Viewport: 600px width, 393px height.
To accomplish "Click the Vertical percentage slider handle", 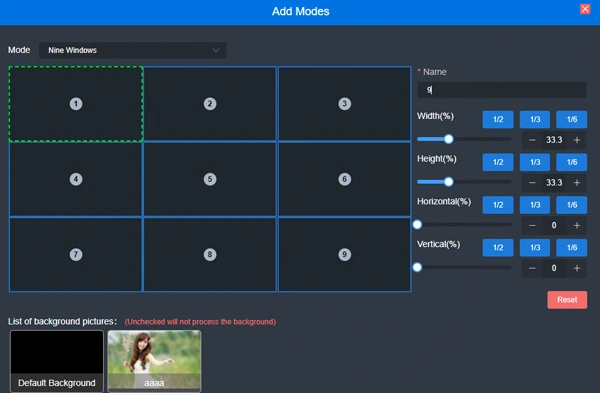I will pos(417,267).
